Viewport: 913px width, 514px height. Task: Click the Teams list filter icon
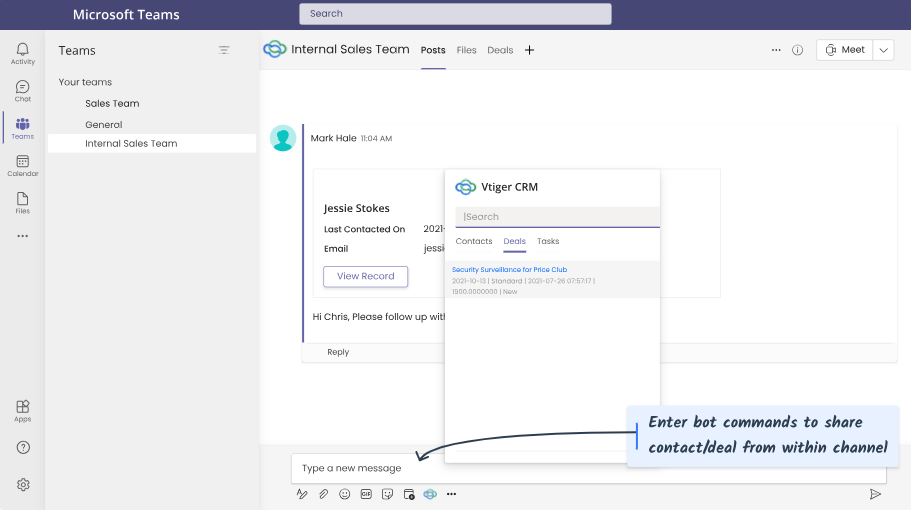[x=224, y=50]
